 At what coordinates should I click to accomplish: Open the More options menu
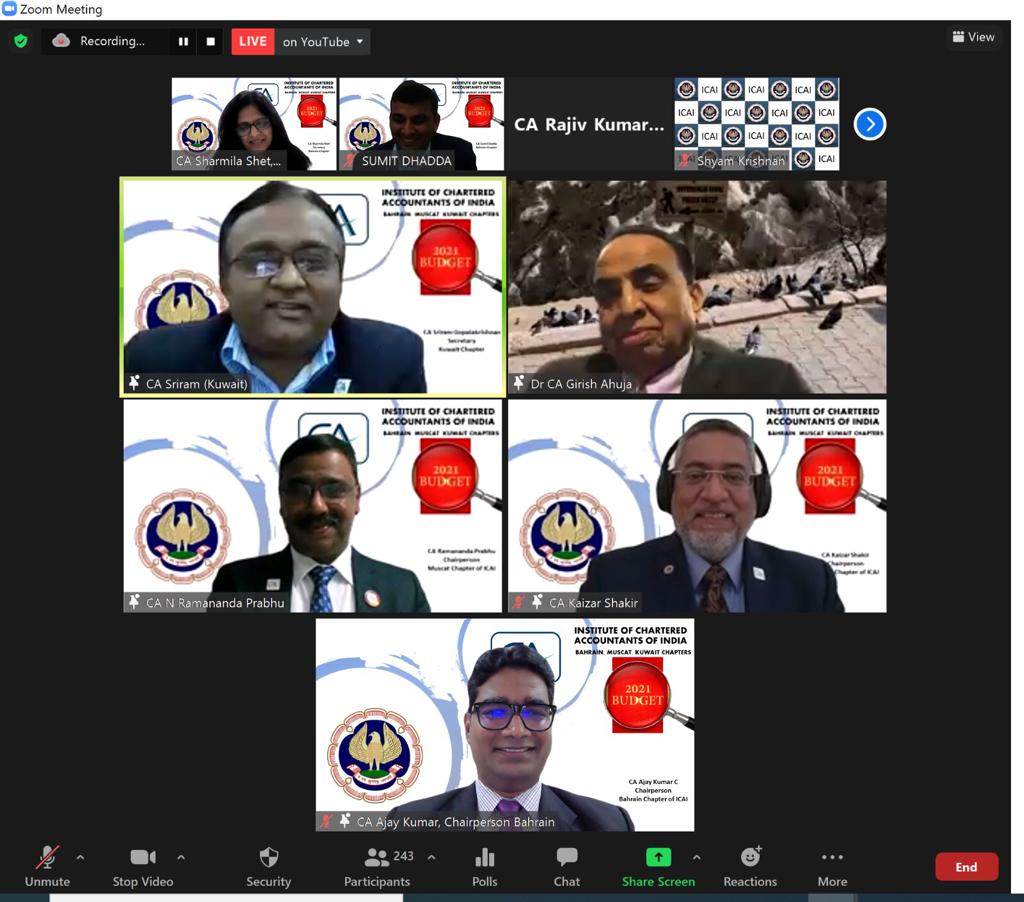(x=833, y=867)
